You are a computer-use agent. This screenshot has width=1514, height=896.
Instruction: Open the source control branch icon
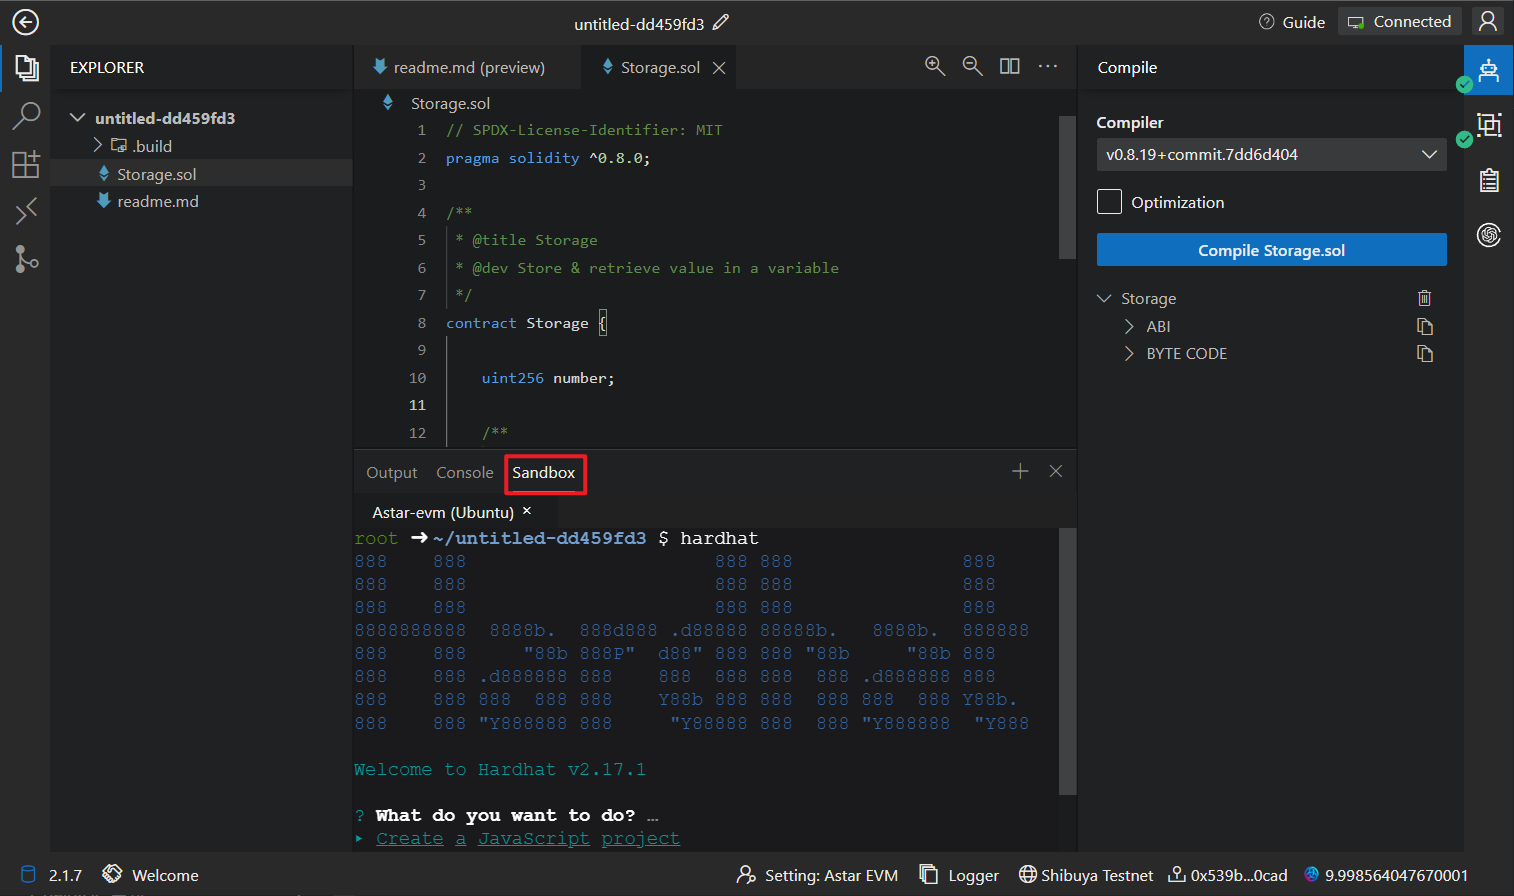pyautogui.click(x=26, y=259)
